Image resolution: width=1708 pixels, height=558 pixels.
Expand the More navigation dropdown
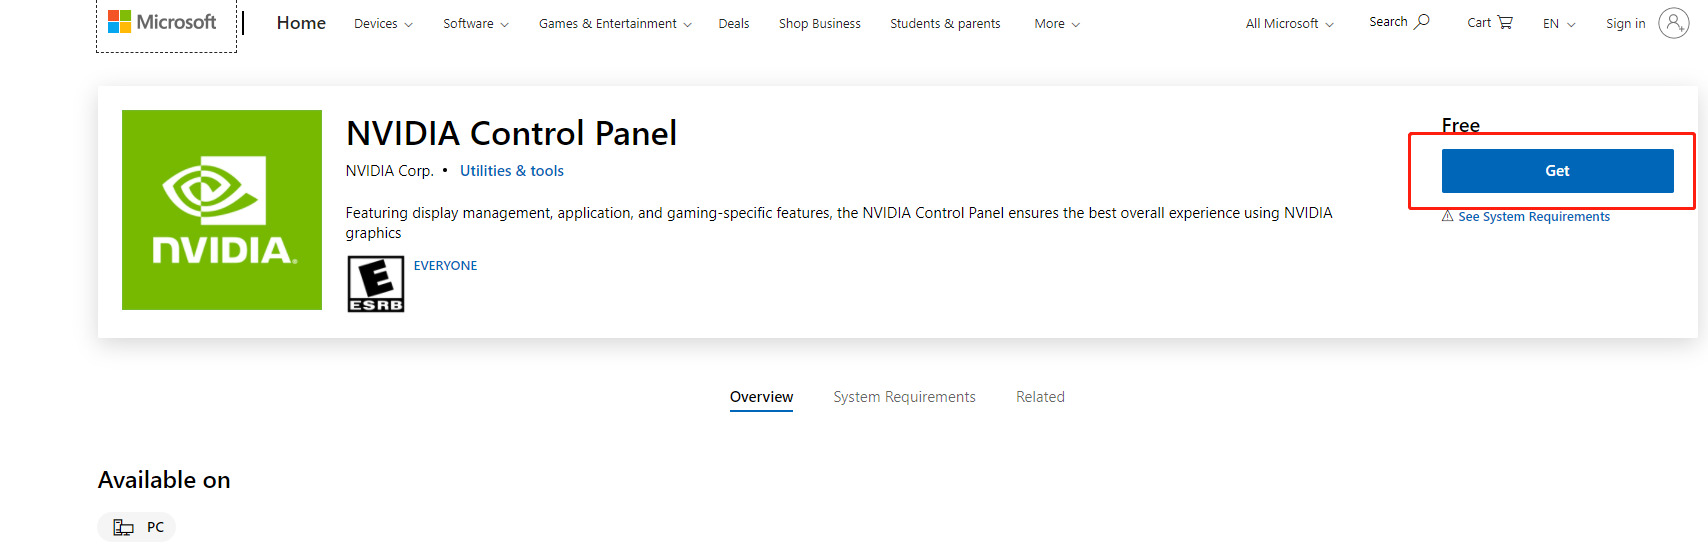(1057, 24)
